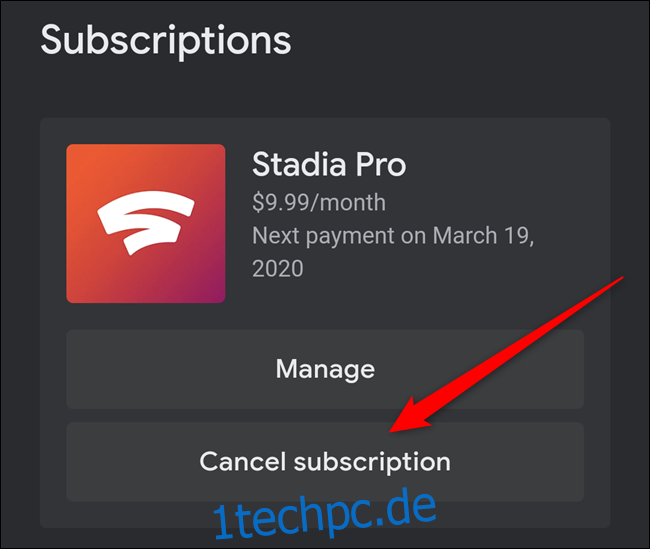Click the tail of the red arrow
The image size is (650, 549).
[x=621, y=279]
